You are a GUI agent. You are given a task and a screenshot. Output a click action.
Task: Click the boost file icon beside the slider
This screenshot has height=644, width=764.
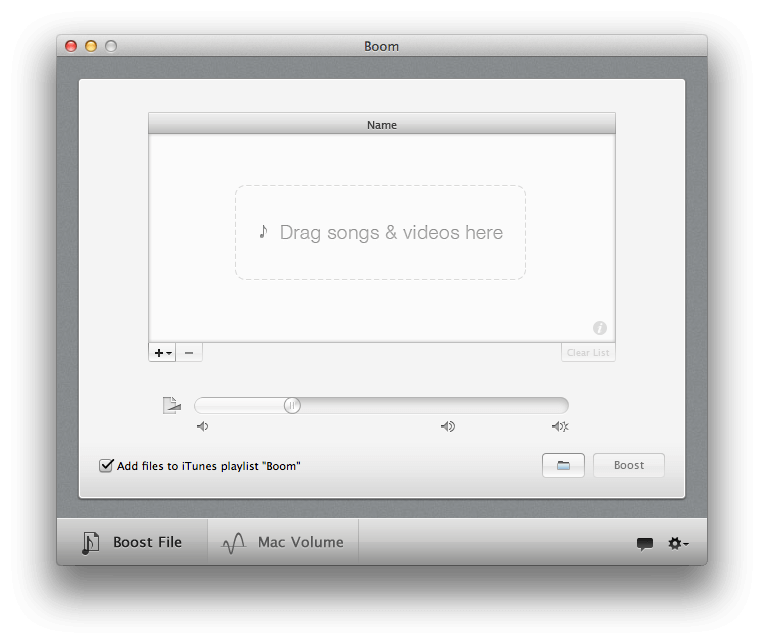pyautogui.click(x=172, y=405)
